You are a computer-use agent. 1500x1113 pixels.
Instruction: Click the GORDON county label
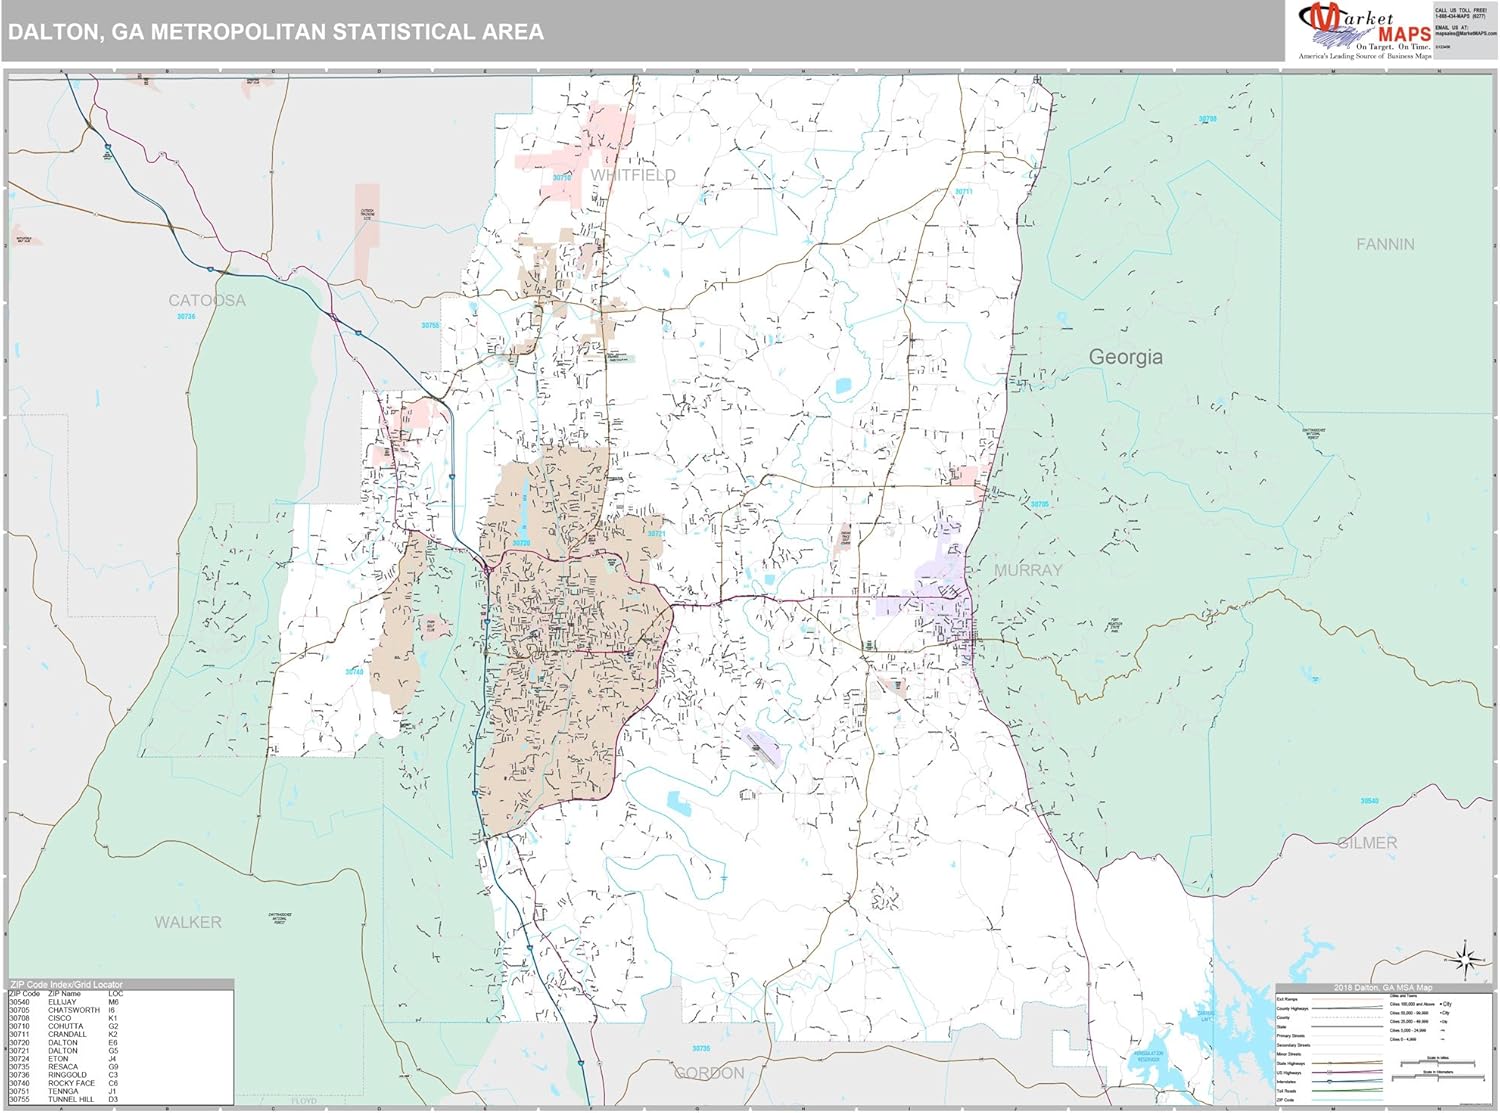click(709, 1073)
